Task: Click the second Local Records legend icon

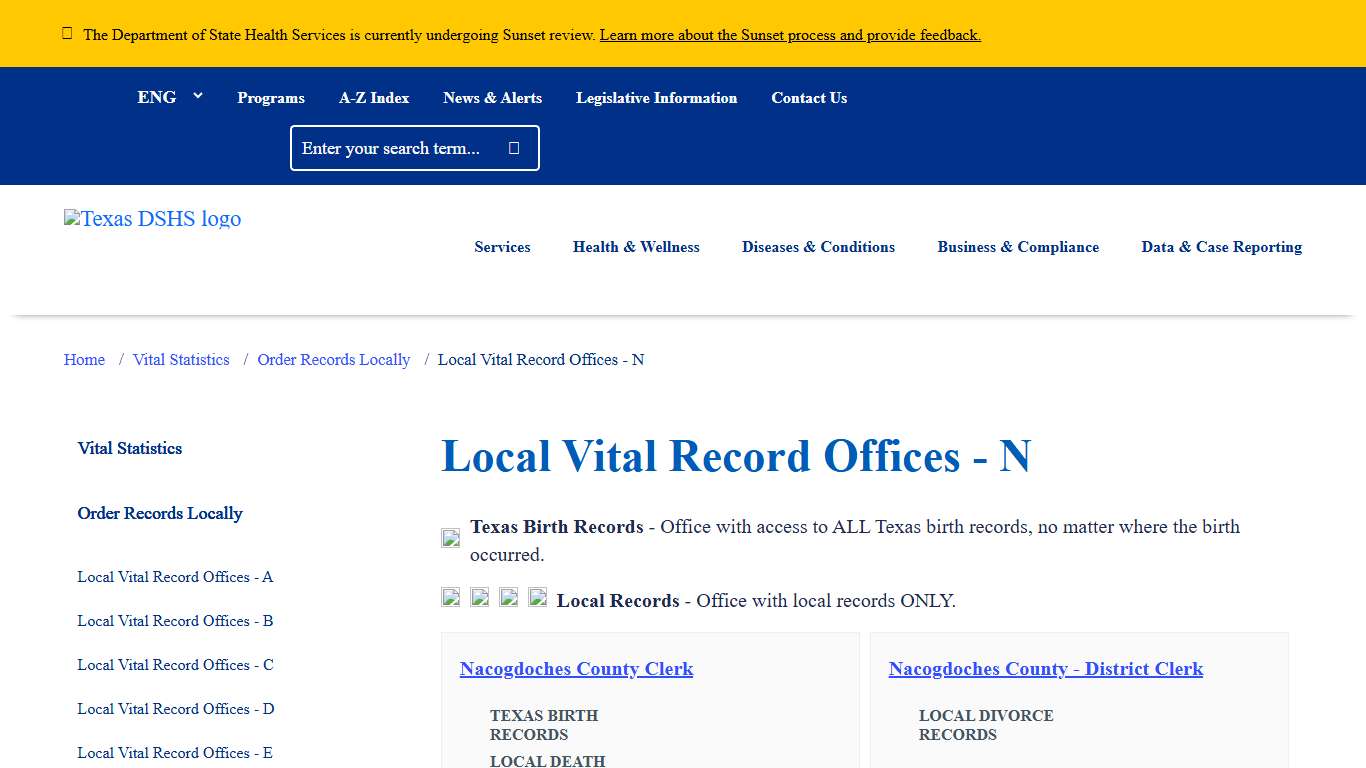Action: point(479,597)
